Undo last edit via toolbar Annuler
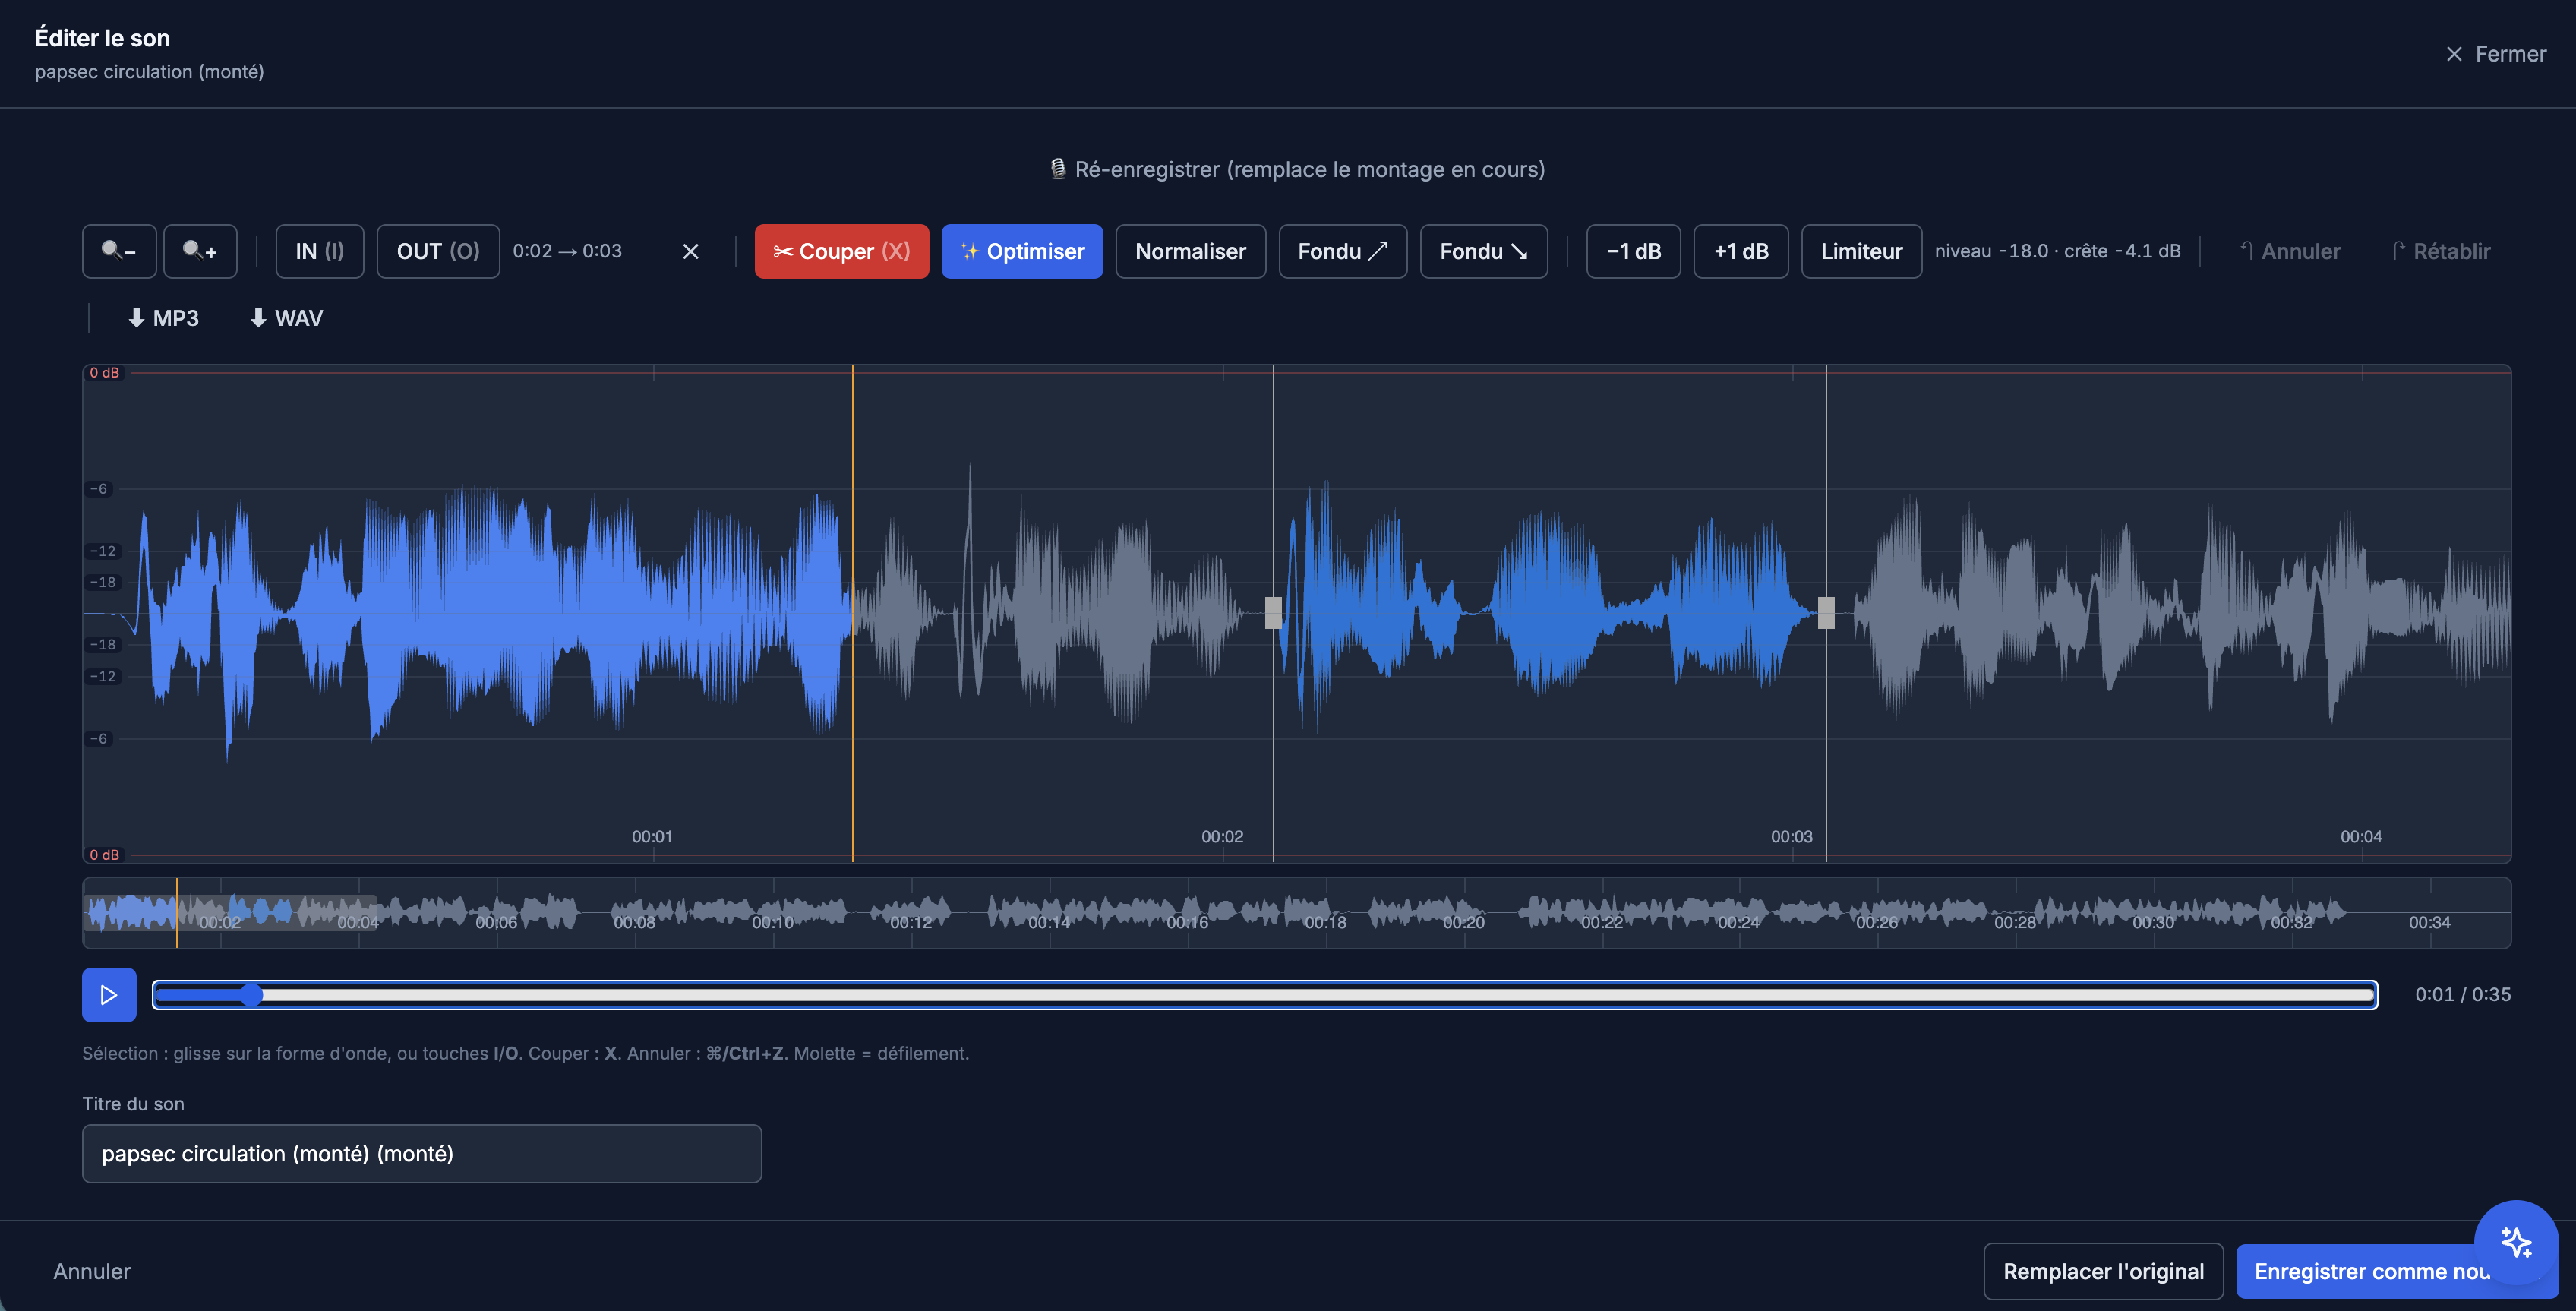This screenshot has height=1311, width=2576. pos(2290,251)
